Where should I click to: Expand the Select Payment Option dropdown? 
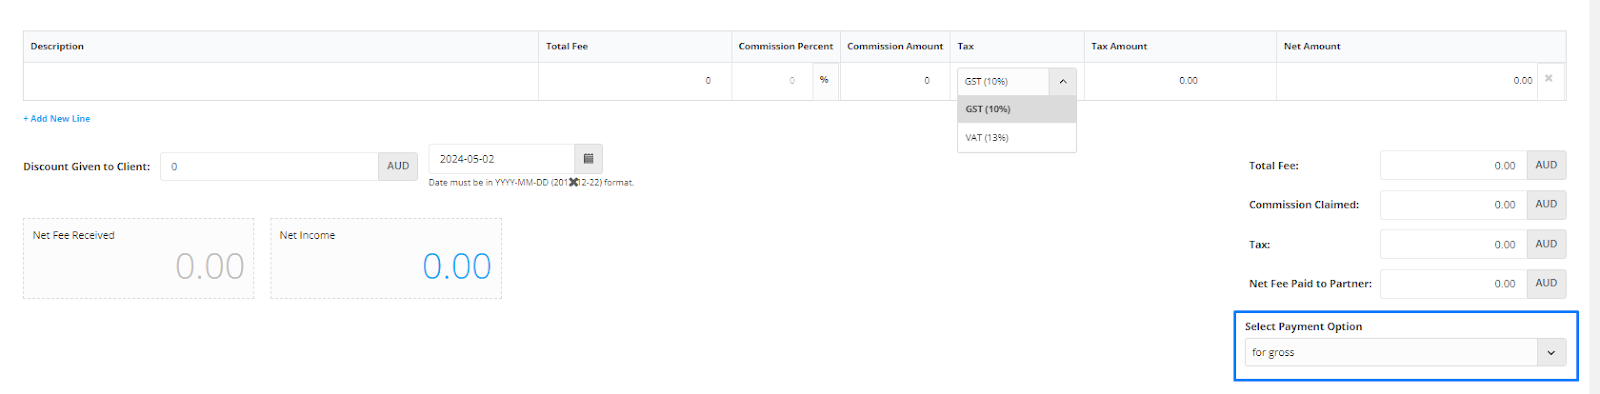tap(1405, 352)
